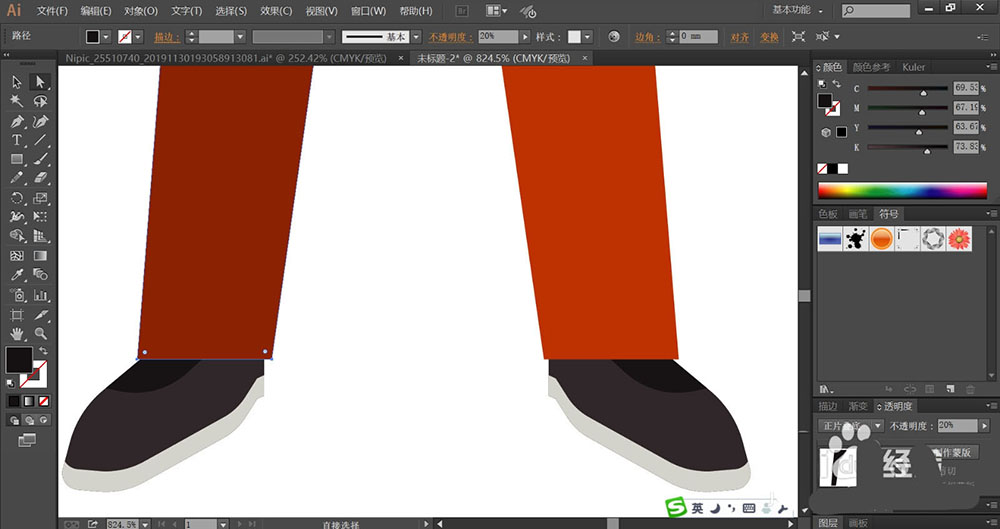Image resolution: width=1000 pixels, height=529 pixels.
Task: Click the opacity 20% field in control bar
Action: click(497, 37)
